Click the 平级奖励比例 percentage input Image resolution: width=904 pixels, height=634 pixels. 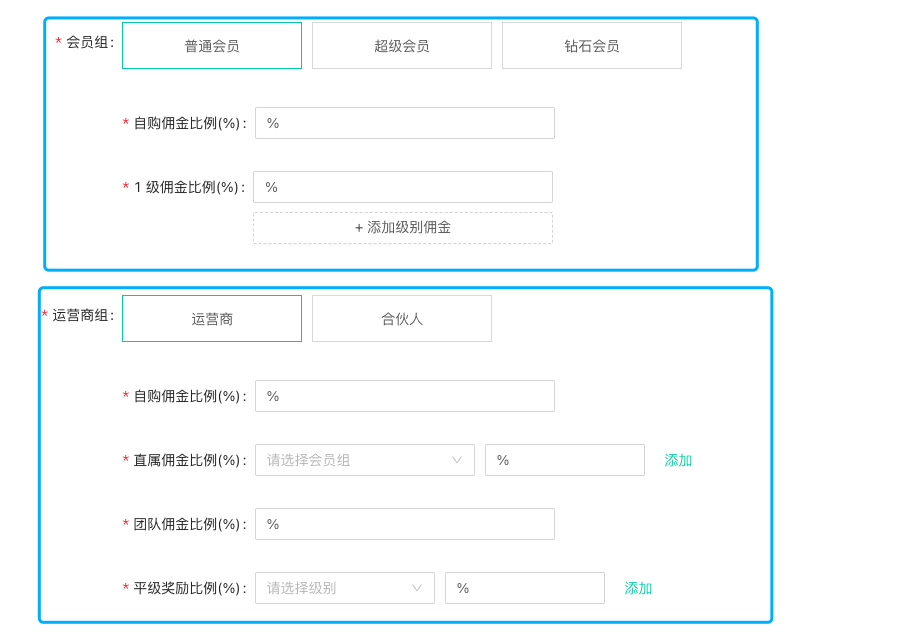pos(525,588)
